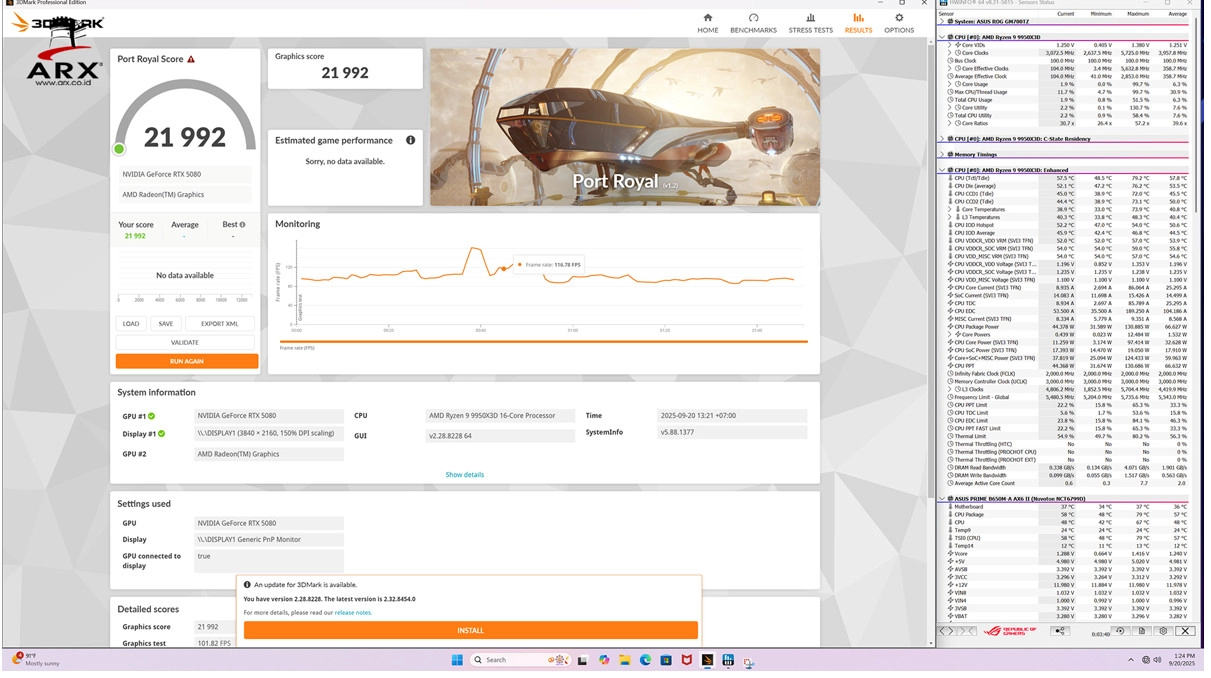Click the EXPORT XML button
The height and width of the screenshot is (678, 1211).
pos(220,324)
